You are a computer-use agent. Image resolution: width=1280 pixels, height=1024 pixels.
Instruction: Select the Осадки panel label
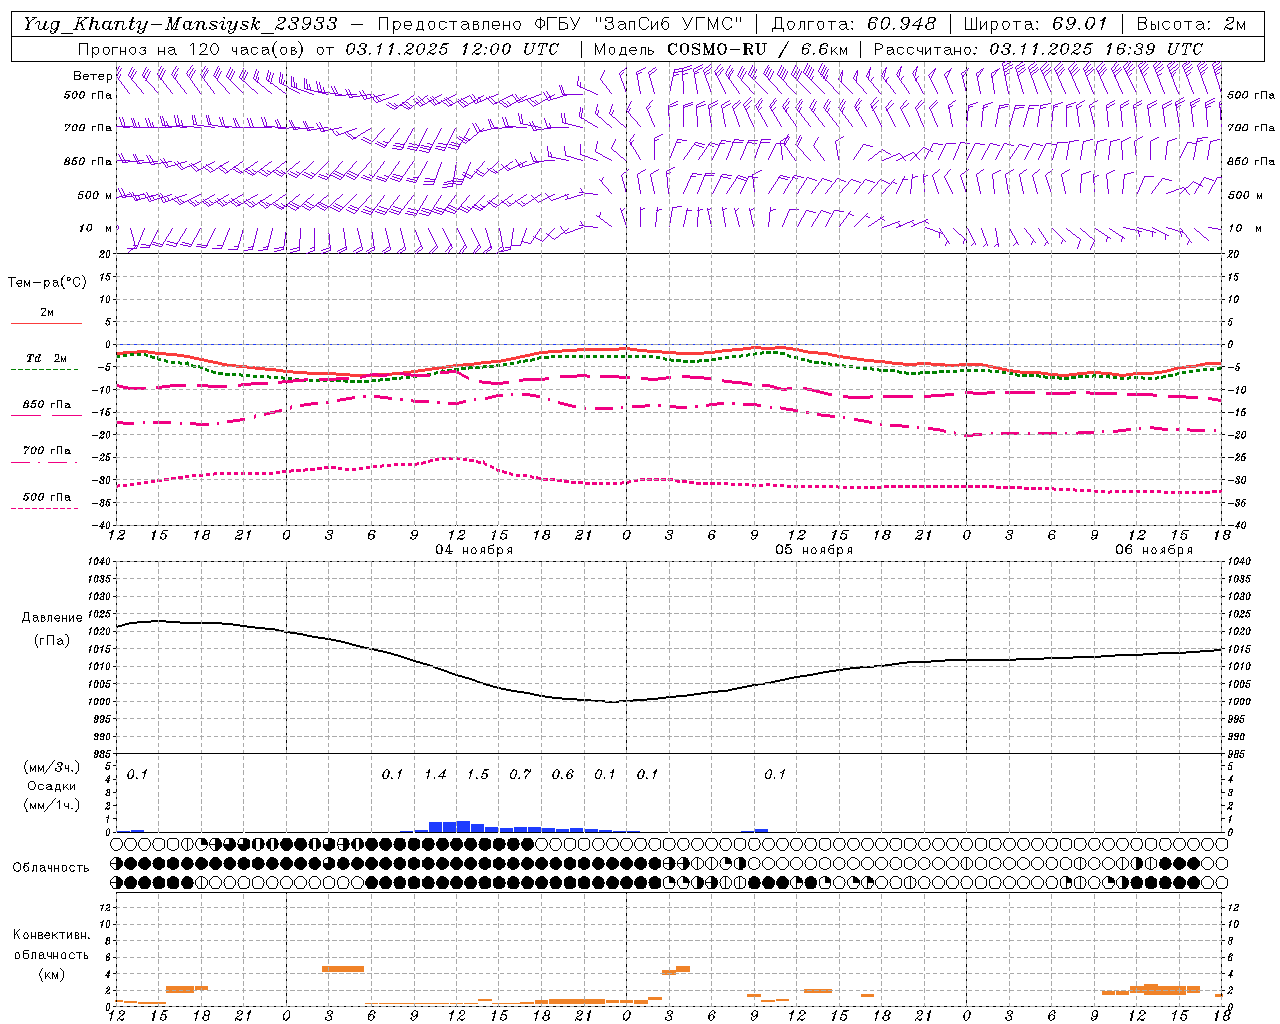point(52,786)
